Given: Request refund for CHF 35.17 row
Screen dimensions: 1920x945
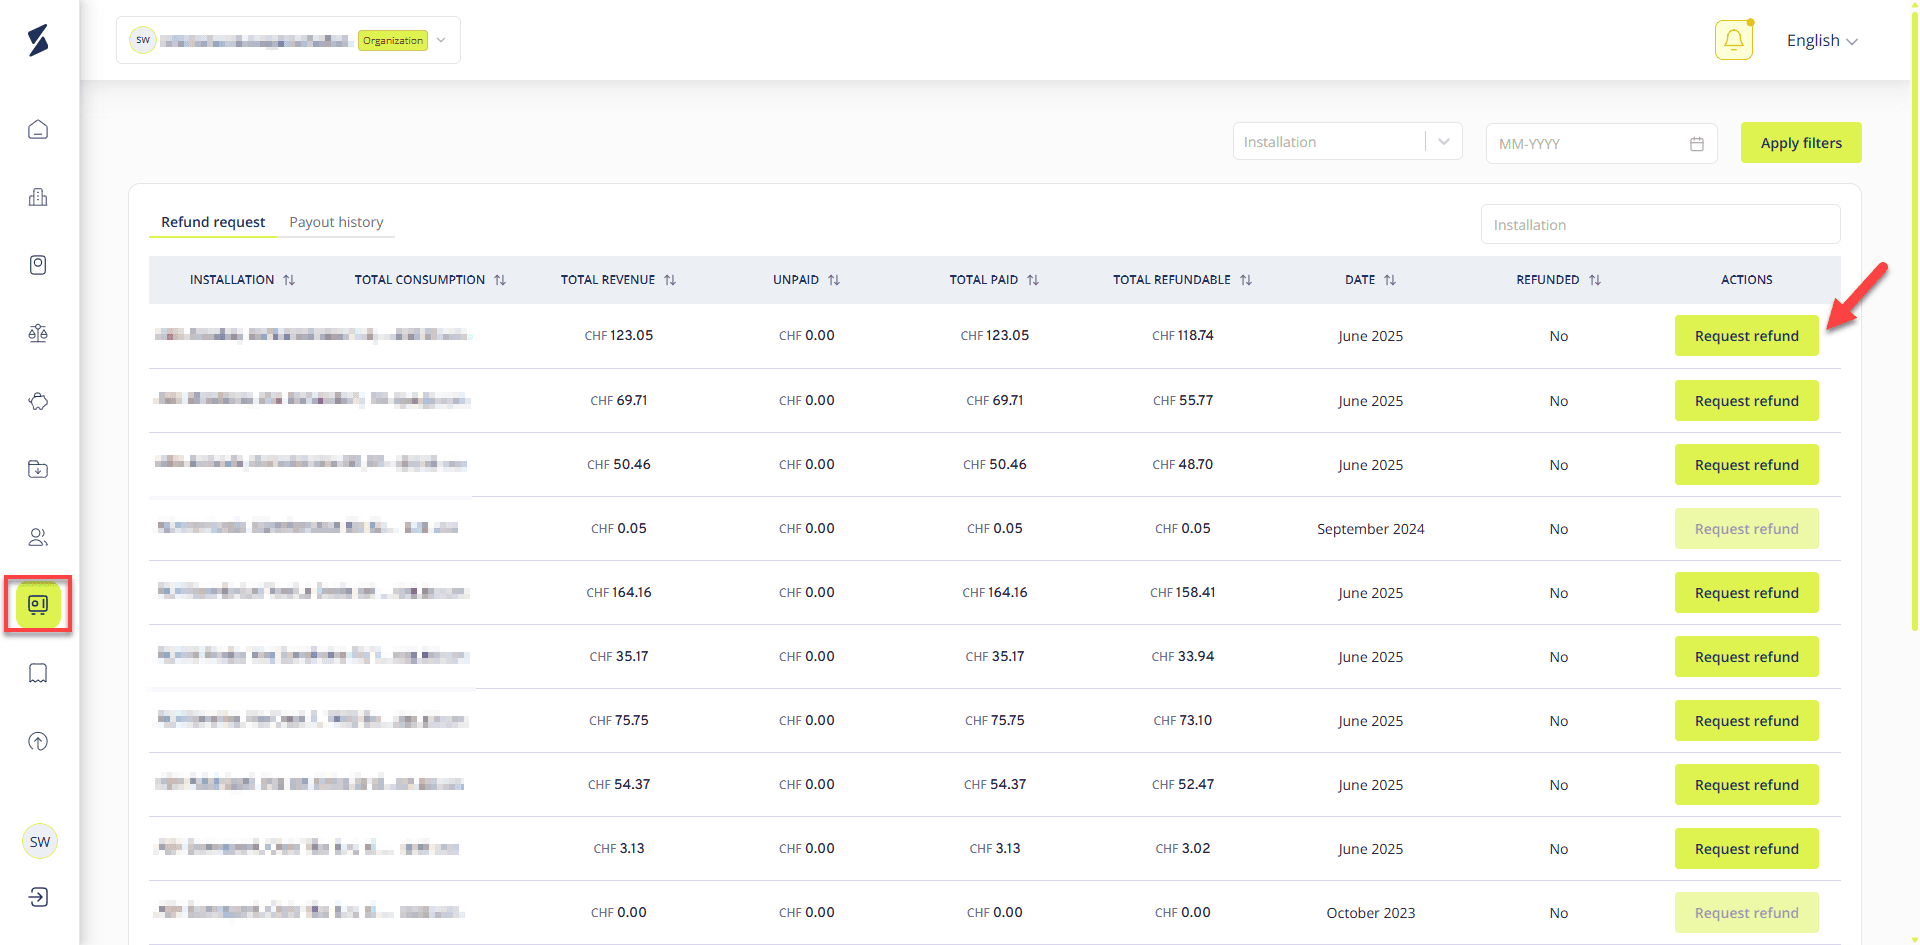Looking at the screenshot, I should pyautogui.click(x=1746, y=657).
